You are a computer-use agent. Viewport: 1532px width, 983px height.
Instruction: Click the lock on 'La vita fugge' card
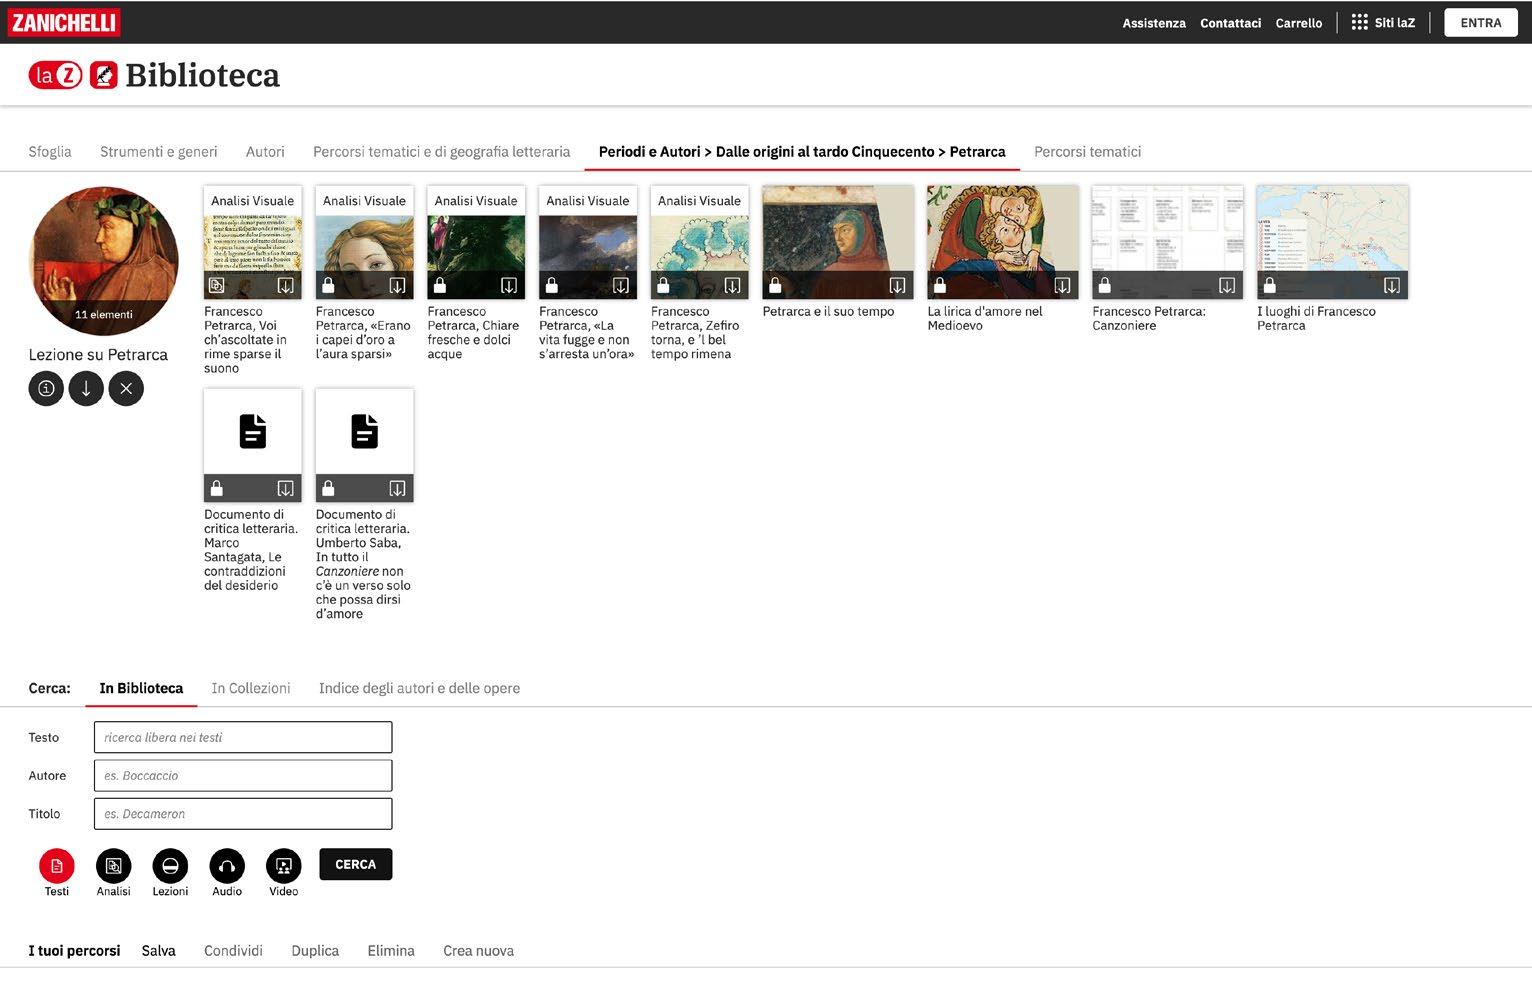click(551, 286)
